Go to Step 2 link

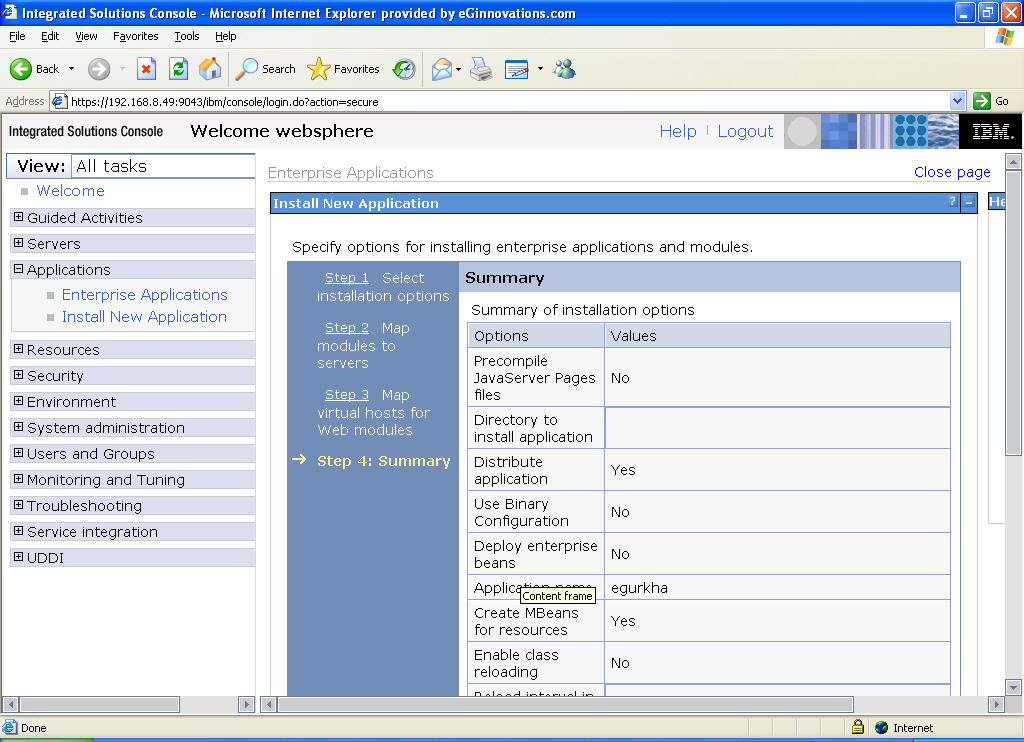tap(347, 328)
